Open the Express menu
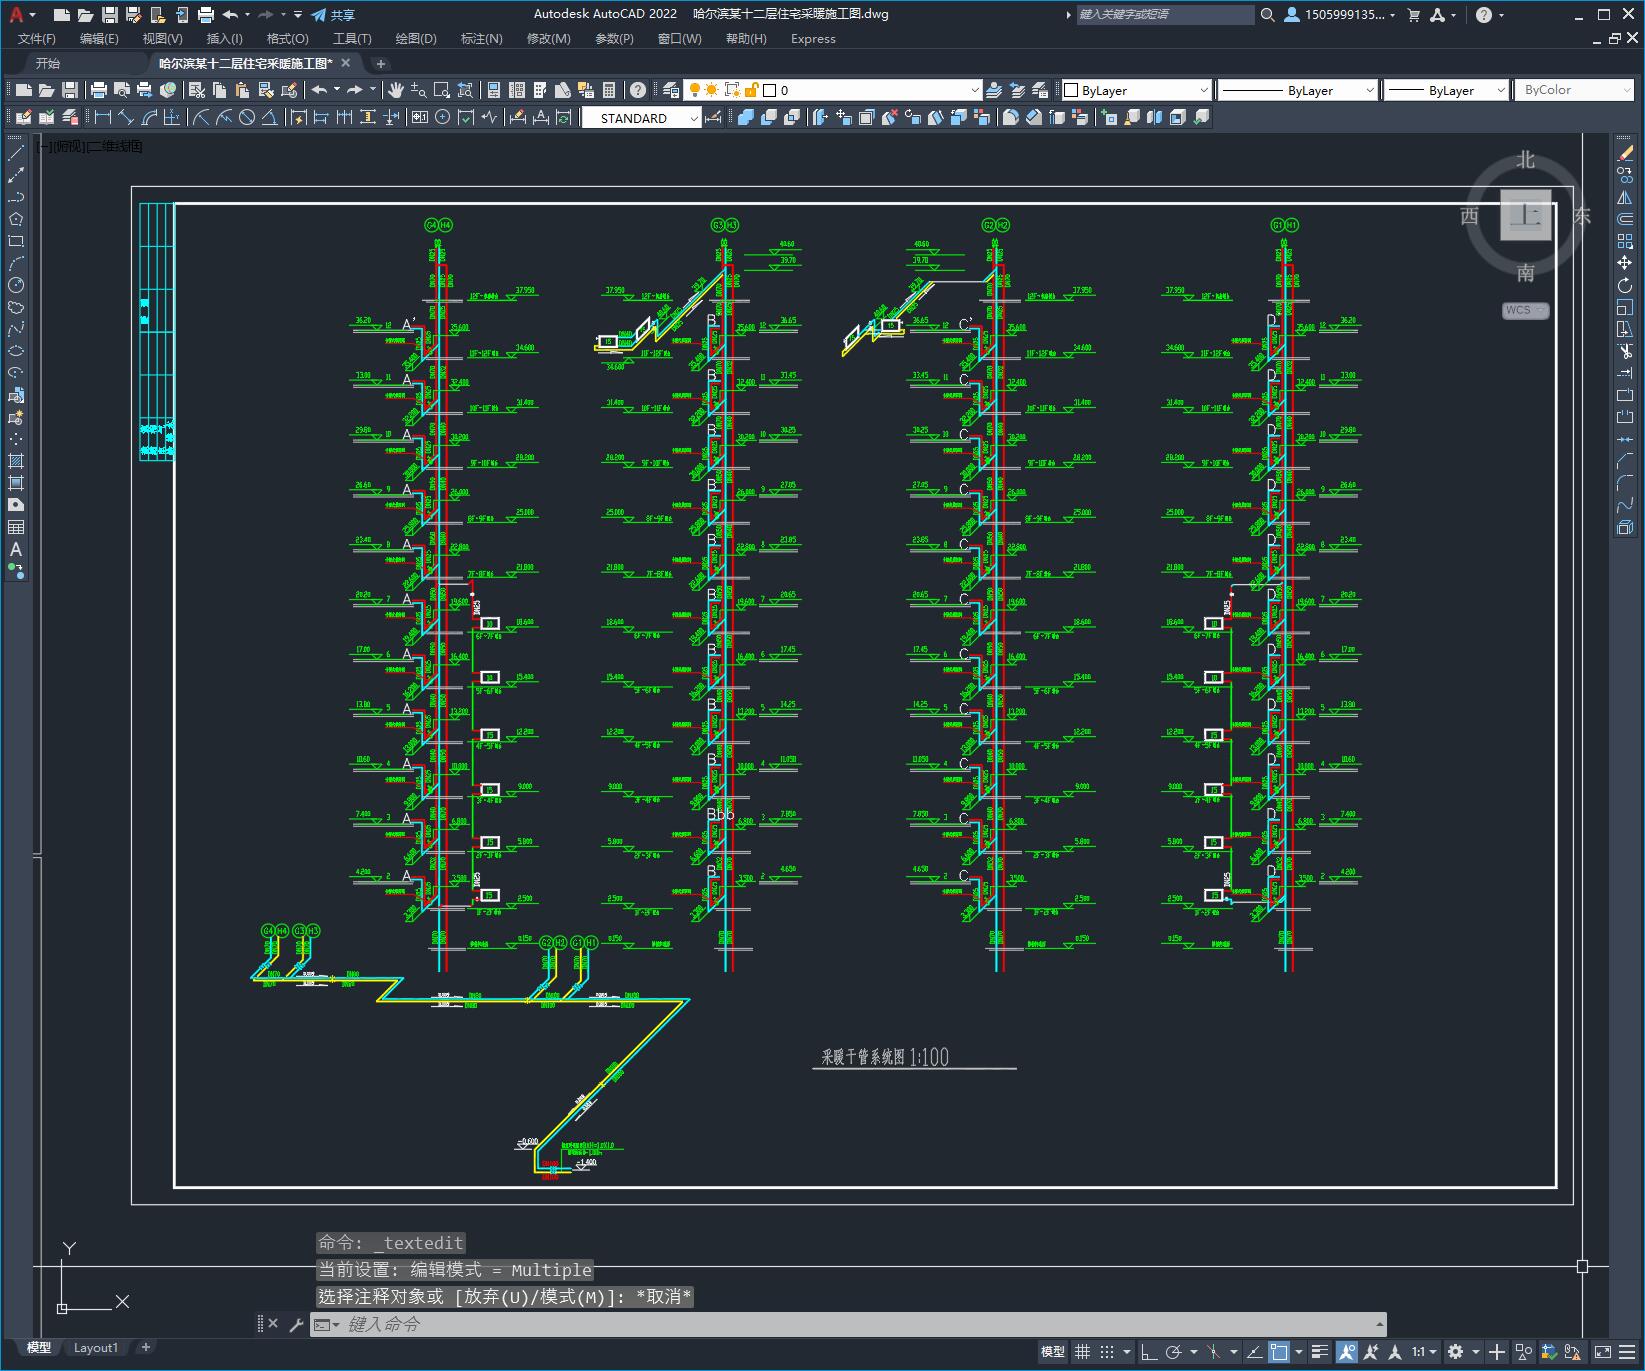Screen dimensions: 1645x1371 (x=813, y=39)
